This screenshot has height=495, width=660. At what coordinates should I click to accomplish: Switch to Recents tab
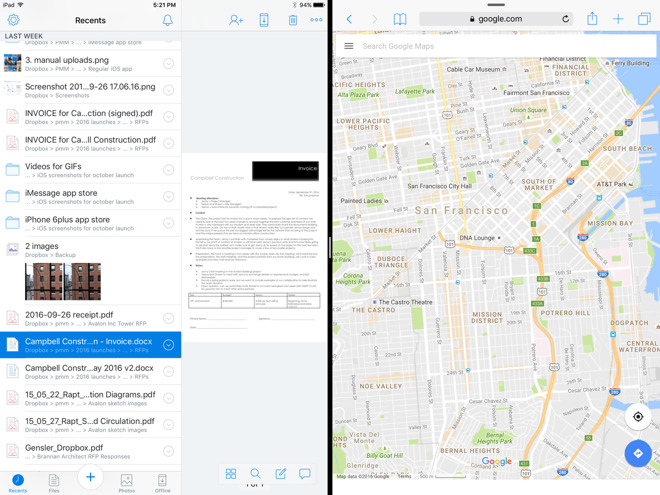(18, 483)
